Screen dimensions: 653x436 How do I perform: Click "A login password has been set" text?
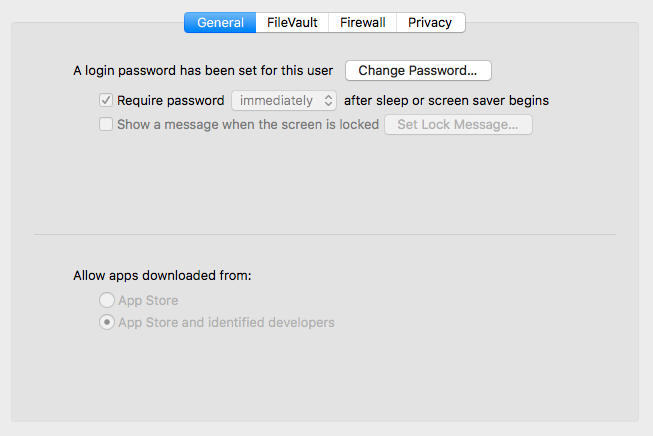203,71
